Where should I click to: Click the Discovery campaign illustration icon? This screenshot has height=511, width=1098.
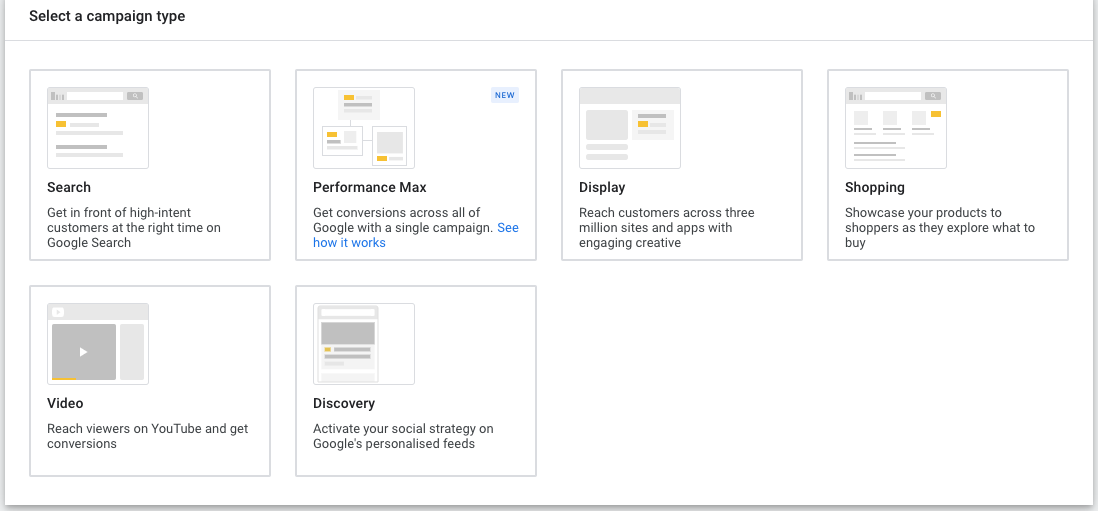pyautogui.click(x=364, y=343)
